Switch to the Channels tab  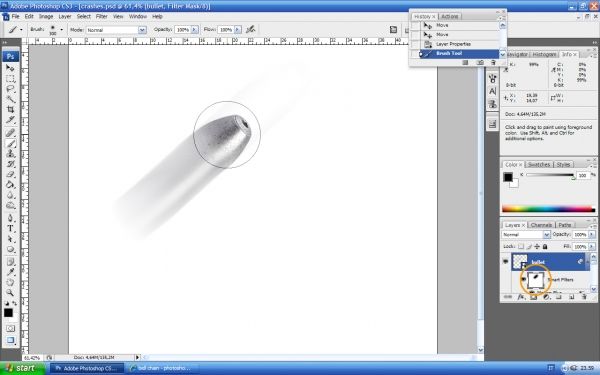click(541, 225)
